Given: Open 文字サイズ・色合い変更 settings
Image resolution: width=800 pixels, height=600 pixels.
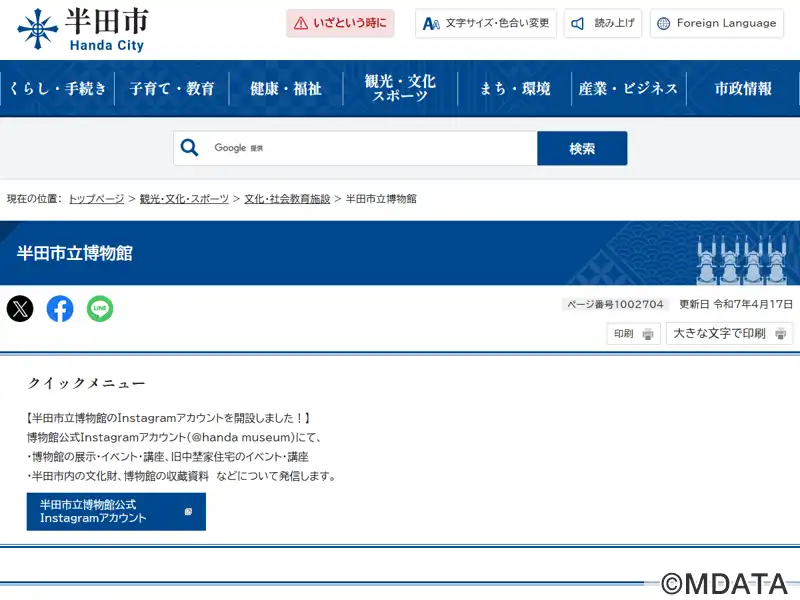Looking at the screenshot, I should [486, 23].
